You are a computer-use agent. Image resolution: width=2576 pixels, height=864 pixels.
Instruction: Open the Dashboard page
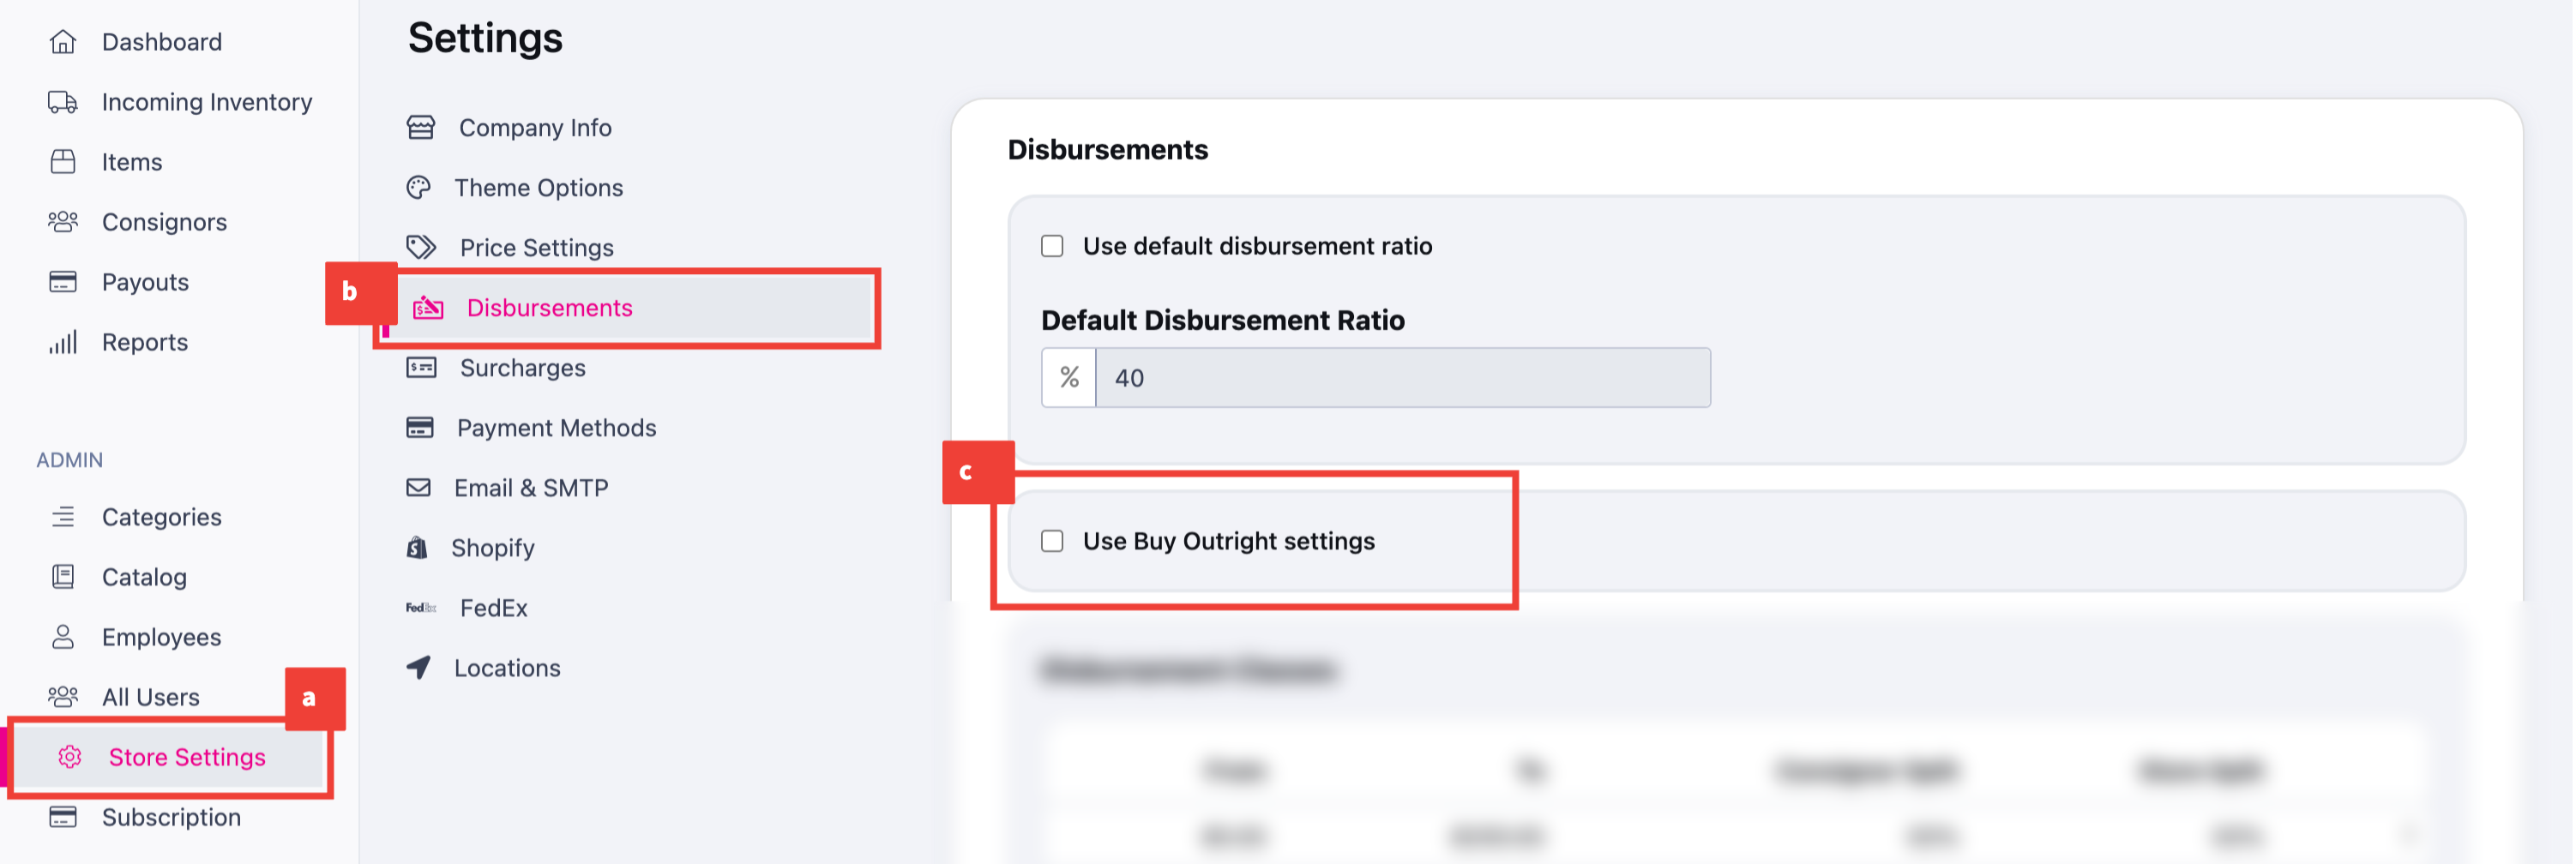tap(162, 42)
